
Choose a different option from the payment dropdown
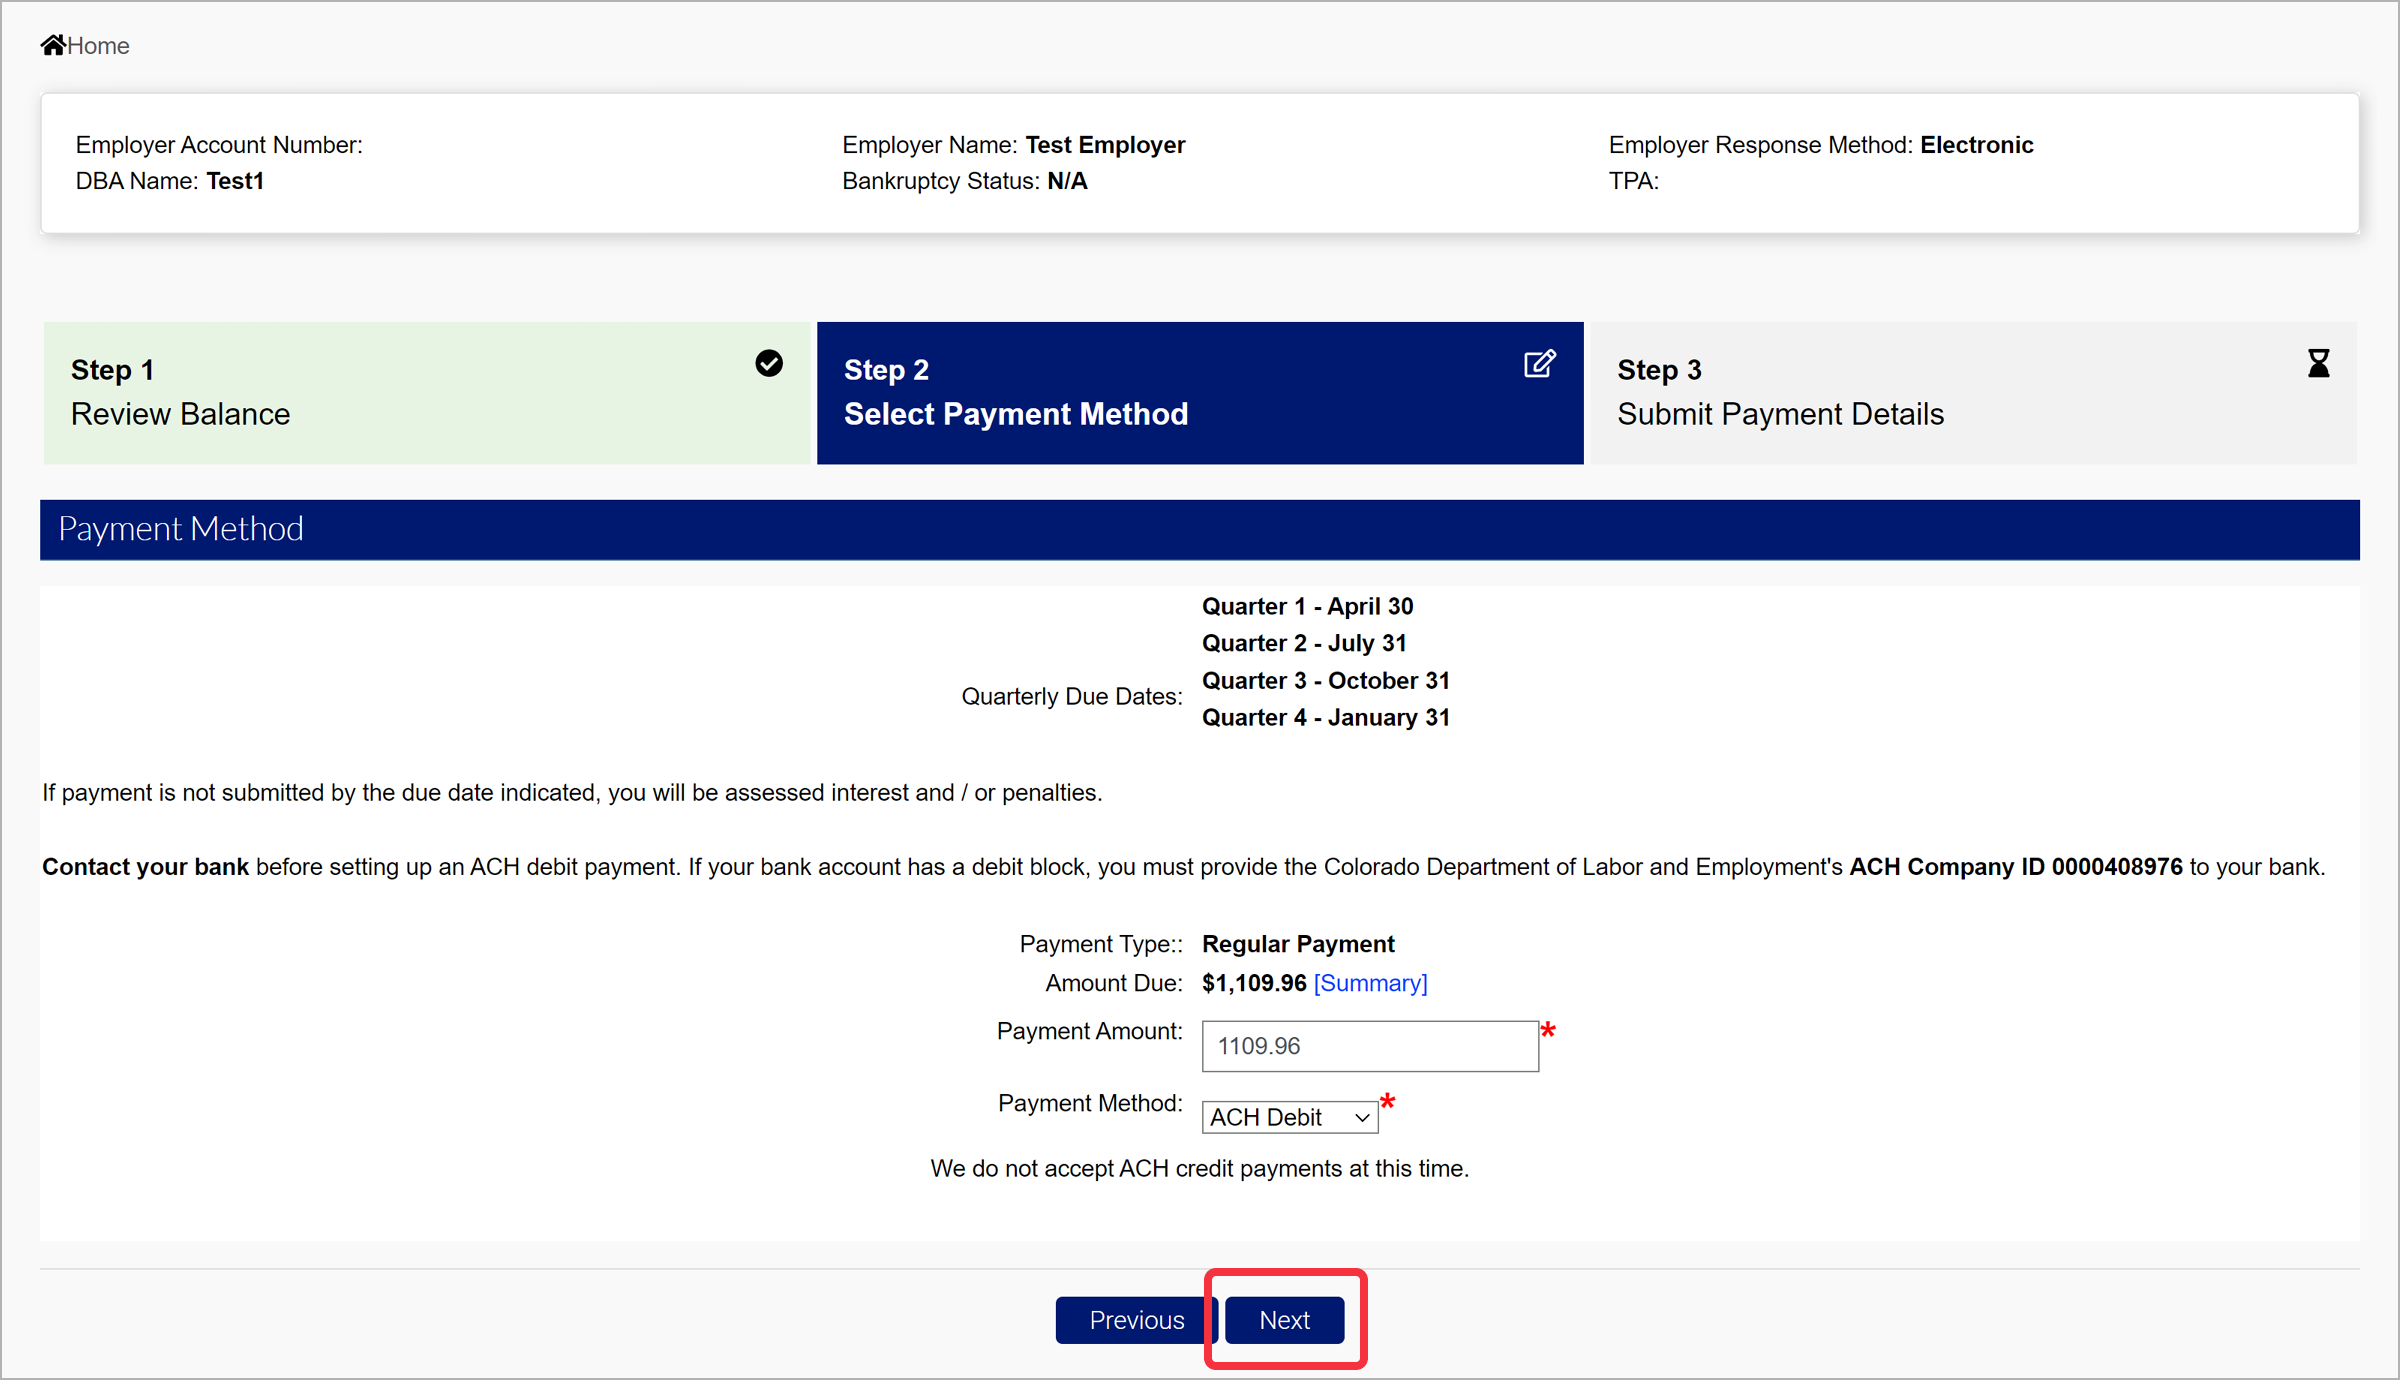tap(1289, 1116)
